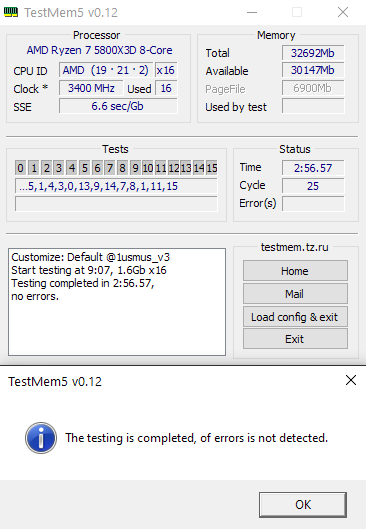
Task: Click the SSE speed 6.6 sec/Gb
Action: (118, 106)
